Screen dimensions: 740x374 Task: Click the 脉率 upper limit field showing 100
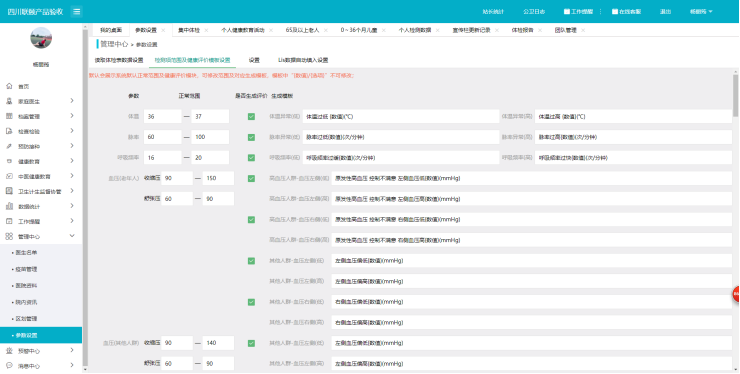tap(210, 137)
